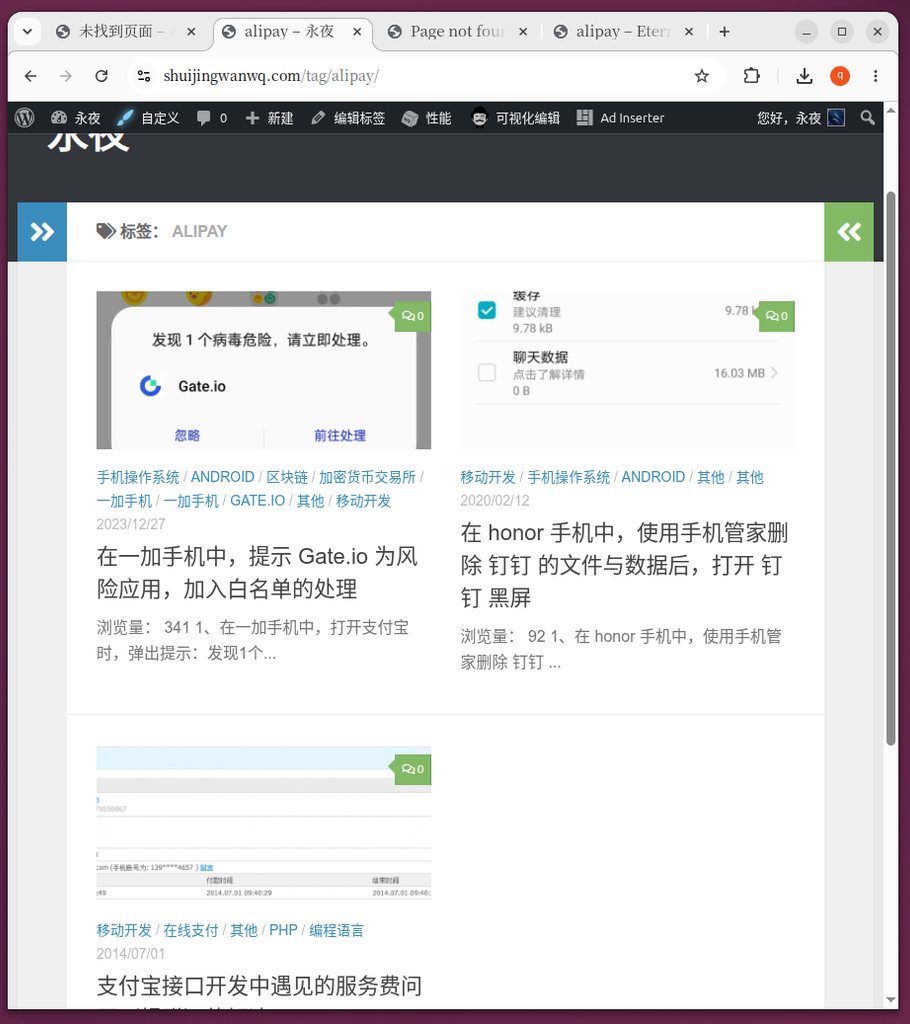Screen dimensions: 910x1024
Task: Open the Gate.io virus warning thumbnail
Action: click(x=263, y=370)
